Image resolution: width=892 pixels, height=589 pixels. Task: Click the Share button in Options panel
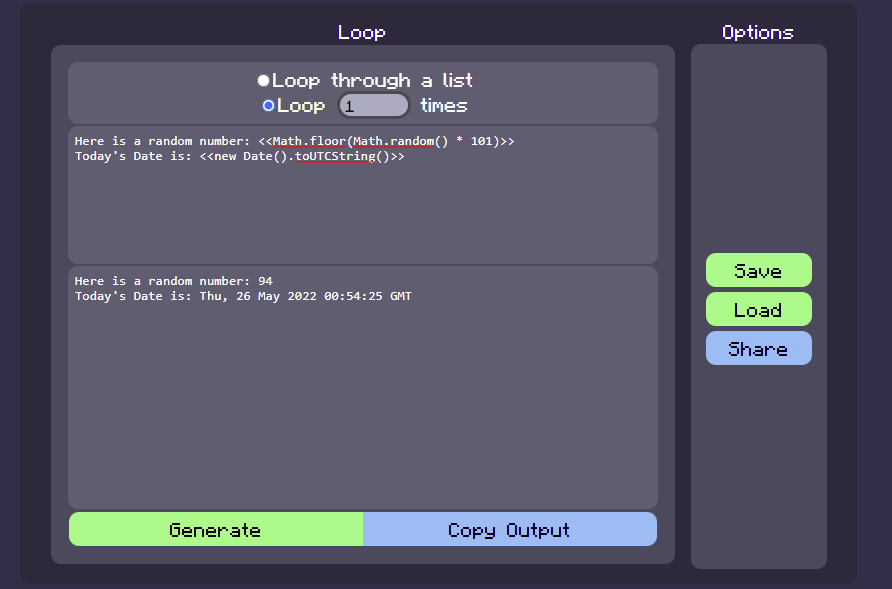tap(758, 348)
